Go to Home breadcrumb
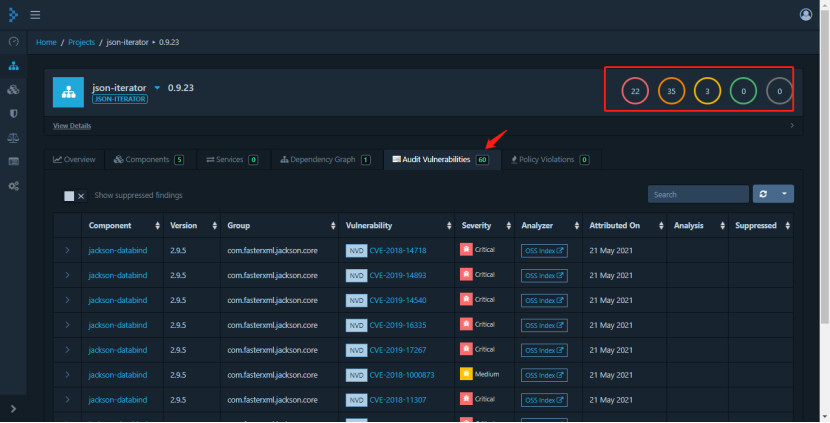Image resolution: width=830 pixels, height=423 pixels. 46,42
